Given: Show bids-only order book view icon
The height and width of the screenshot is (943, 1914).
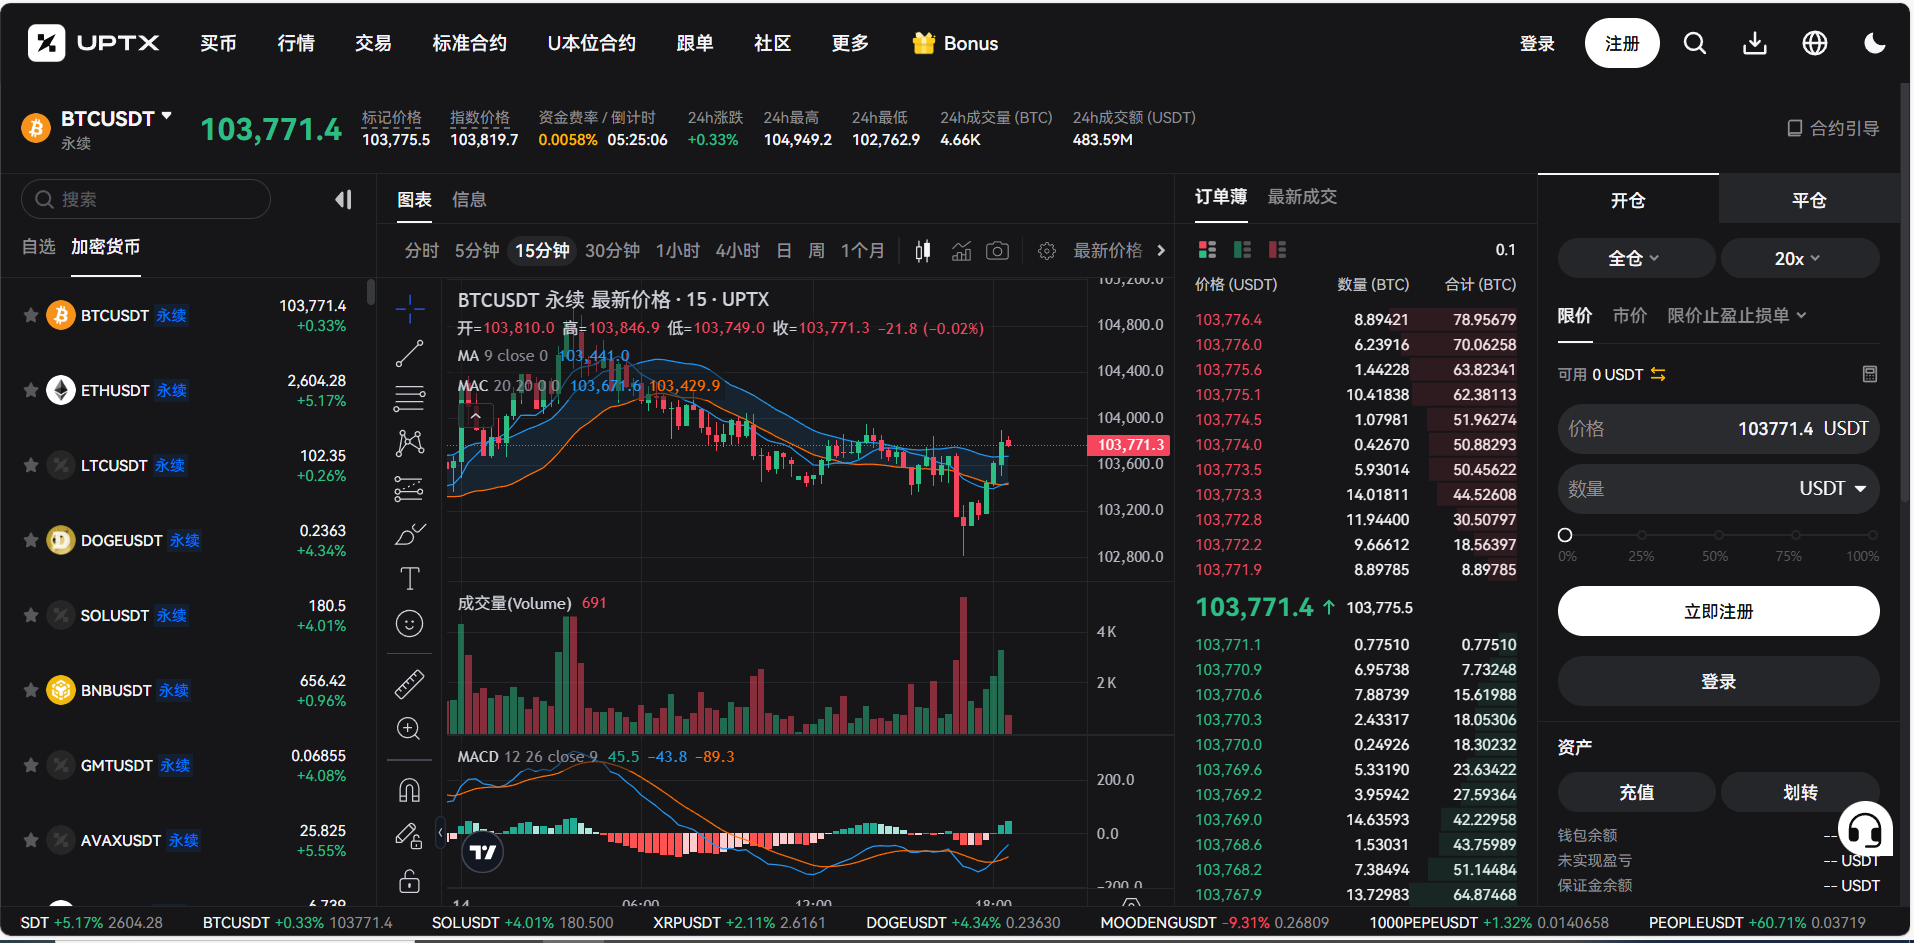Looking at the screenshot, I should tap(1243, 250).
